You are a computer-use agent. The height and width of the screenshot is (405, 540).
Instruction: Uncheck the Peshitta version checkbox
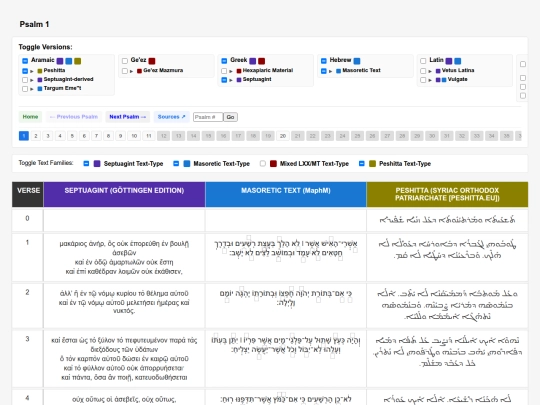pos(25,71)
